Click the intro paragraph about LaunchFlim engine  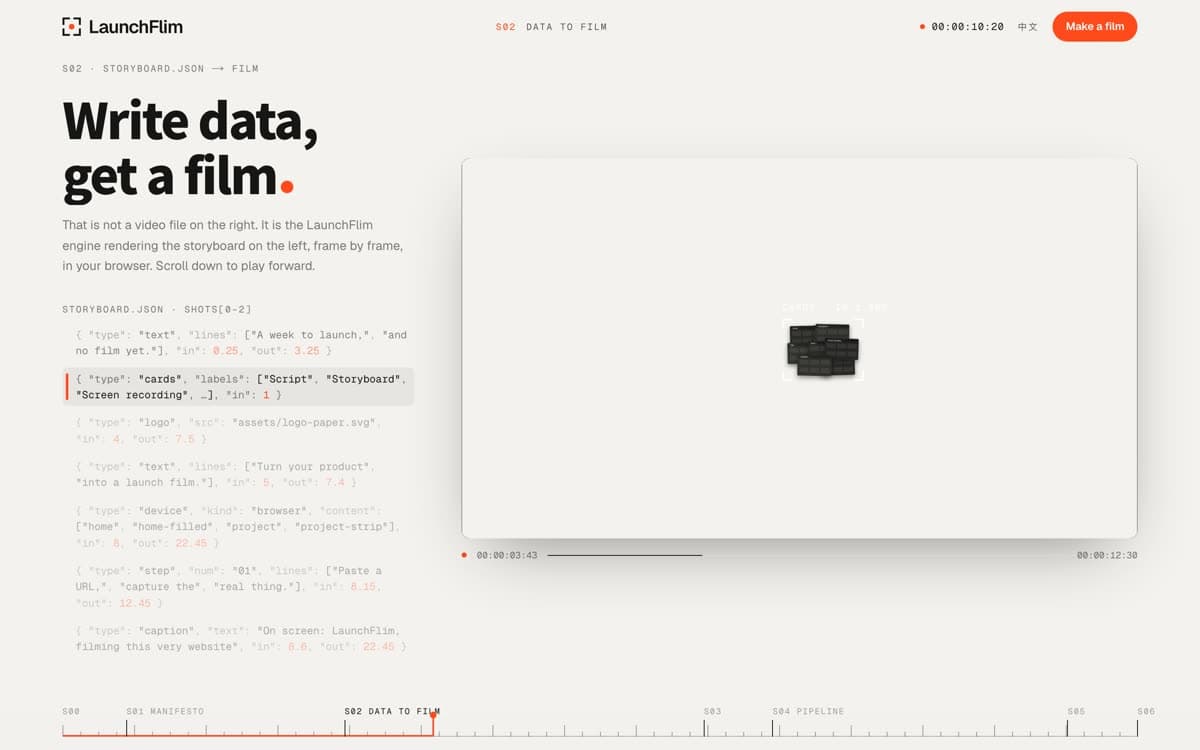[x=232, y=246]
